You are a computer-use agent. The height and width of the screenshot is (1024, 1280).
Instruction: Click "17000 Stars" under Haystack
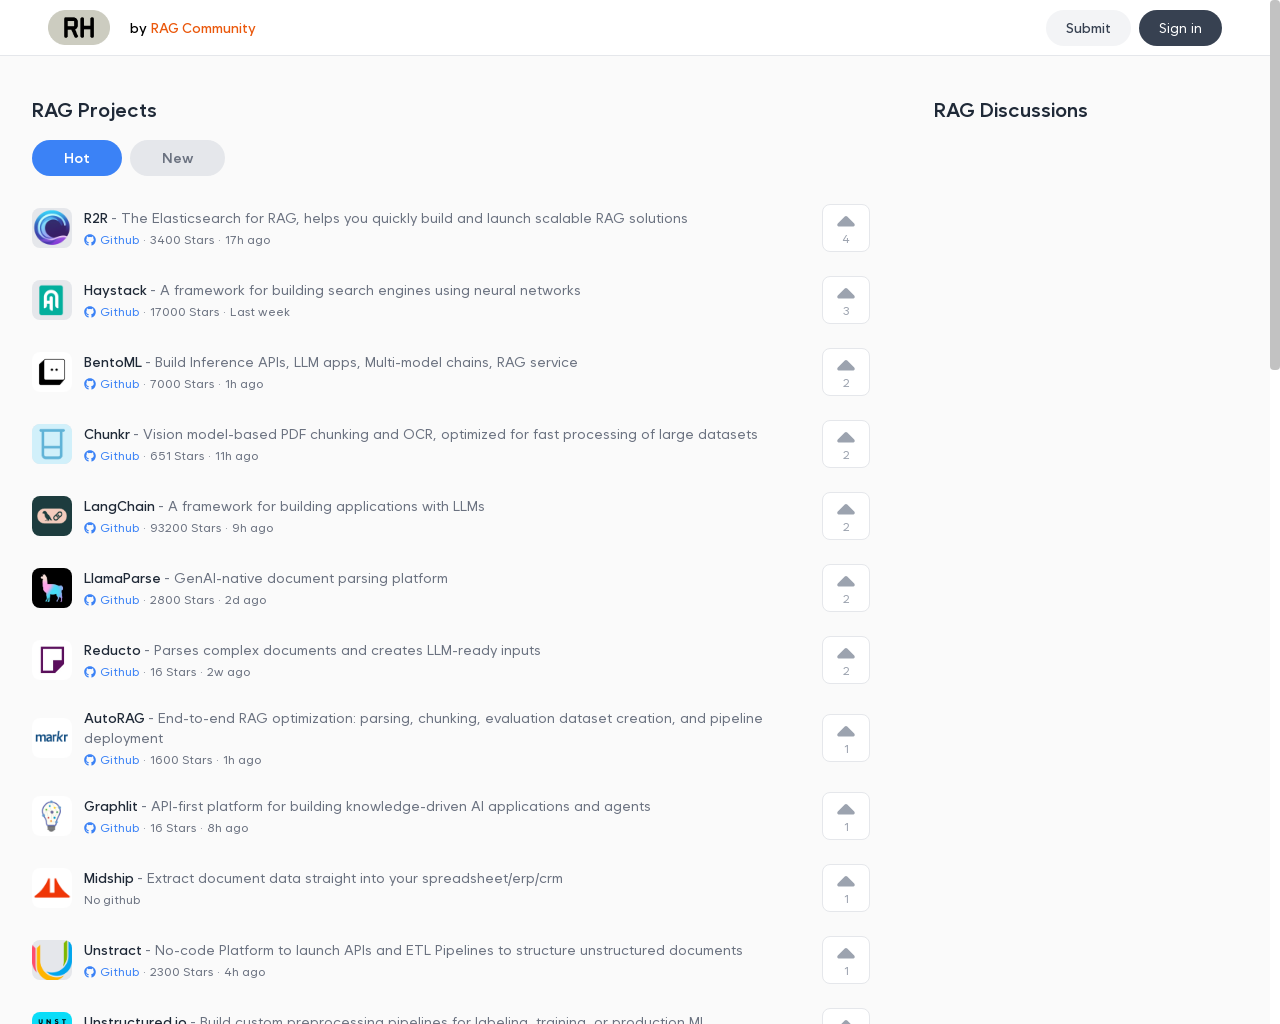[x=185, y=312]
